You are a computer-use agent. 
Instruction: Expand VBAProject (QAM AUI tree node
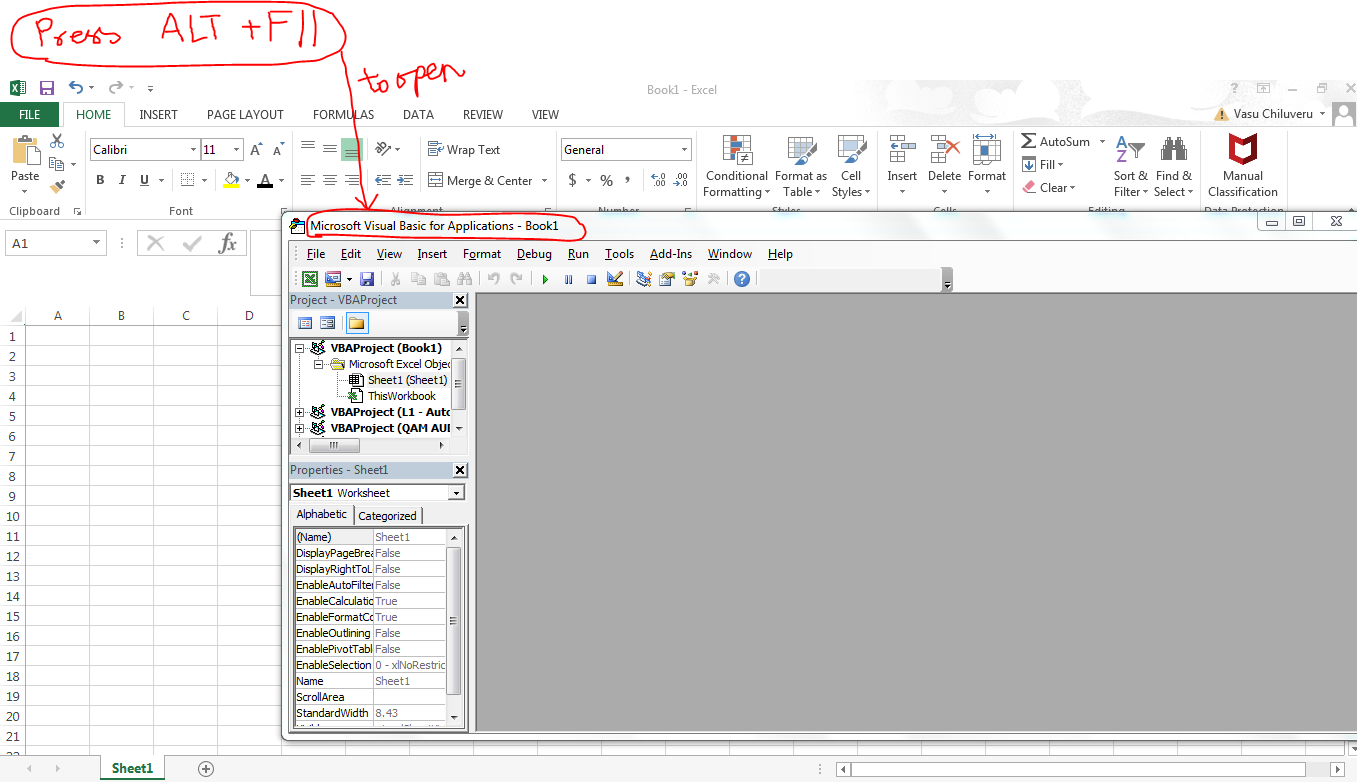click(300, 428)
